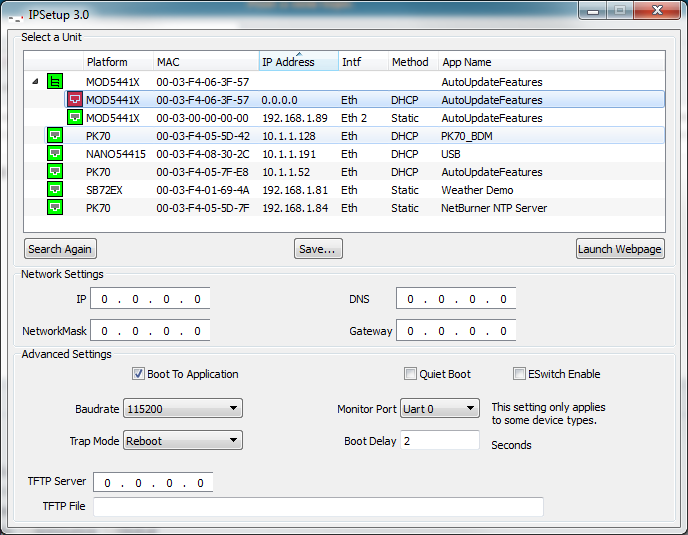Sort by the Platform column header
Screen dimensions: 688x535
pos(118,61)
